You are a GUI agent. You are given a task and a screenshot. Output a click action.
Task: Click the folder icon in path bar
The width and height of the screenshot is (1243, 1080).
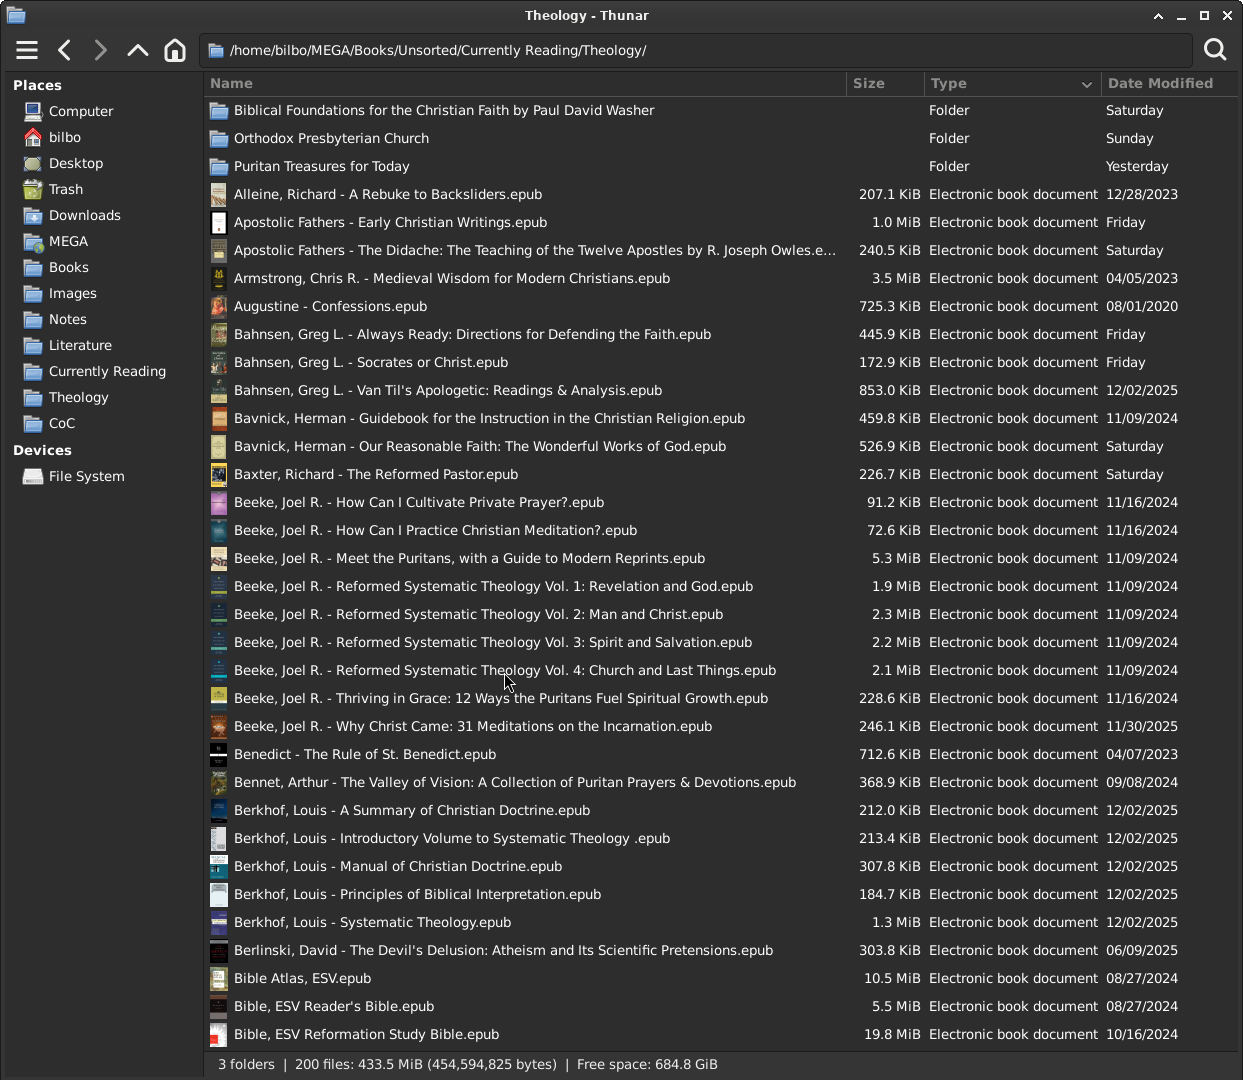pyautogui.click(x=215, y=50)
